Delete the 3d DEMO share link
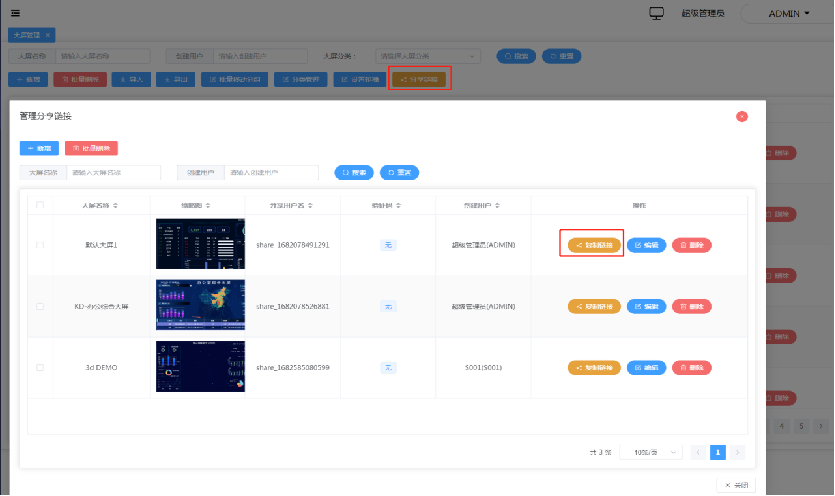This screenshot has width=835, height=496. (x=691, y=368)
